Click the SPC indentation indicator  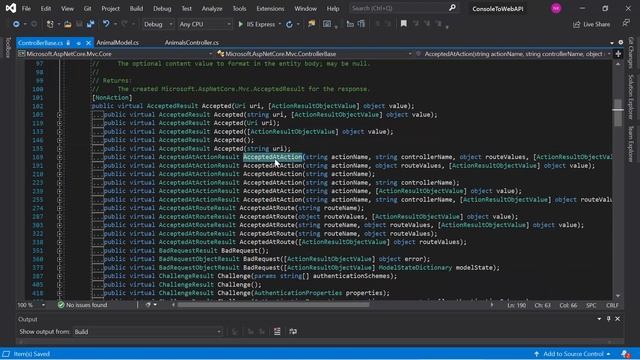click(591, 305)
